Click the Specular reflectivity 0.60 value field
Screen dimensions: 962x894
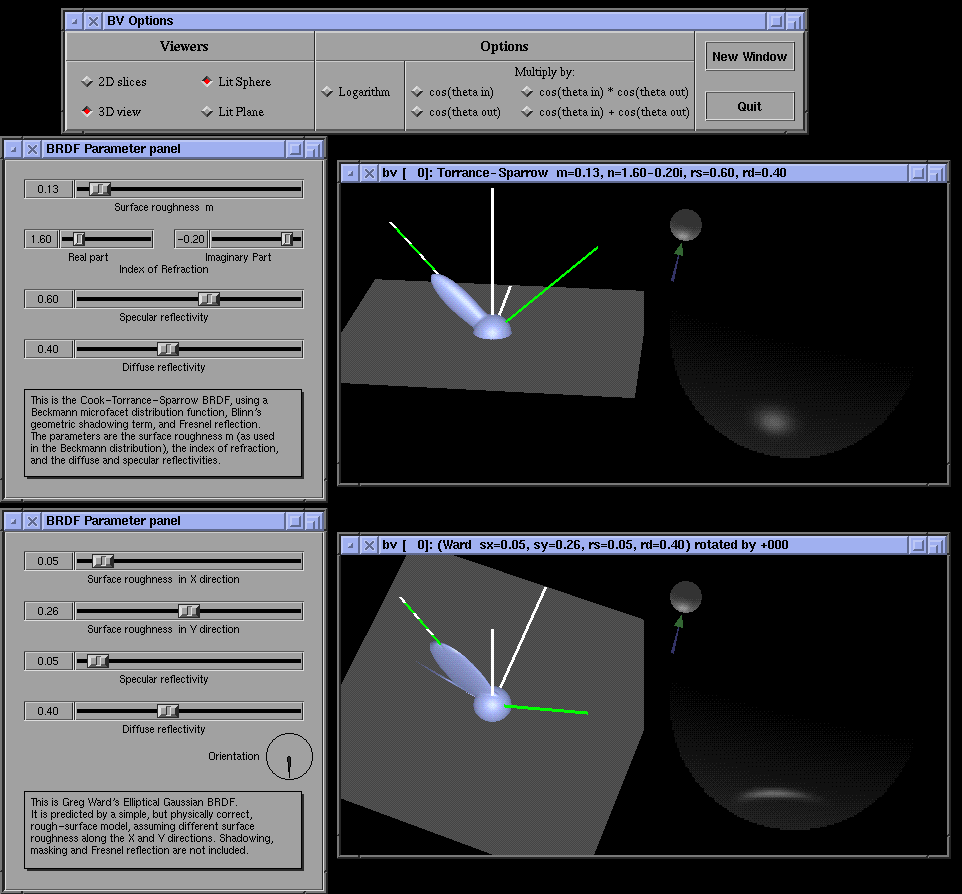[48, 299]
